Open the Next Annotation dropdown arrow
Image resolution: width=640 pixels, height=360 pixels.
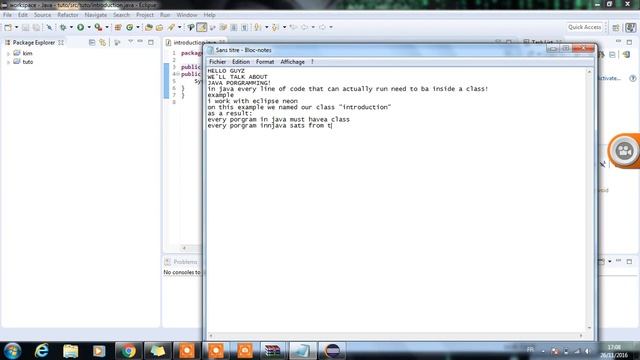(x=267, y=27)
